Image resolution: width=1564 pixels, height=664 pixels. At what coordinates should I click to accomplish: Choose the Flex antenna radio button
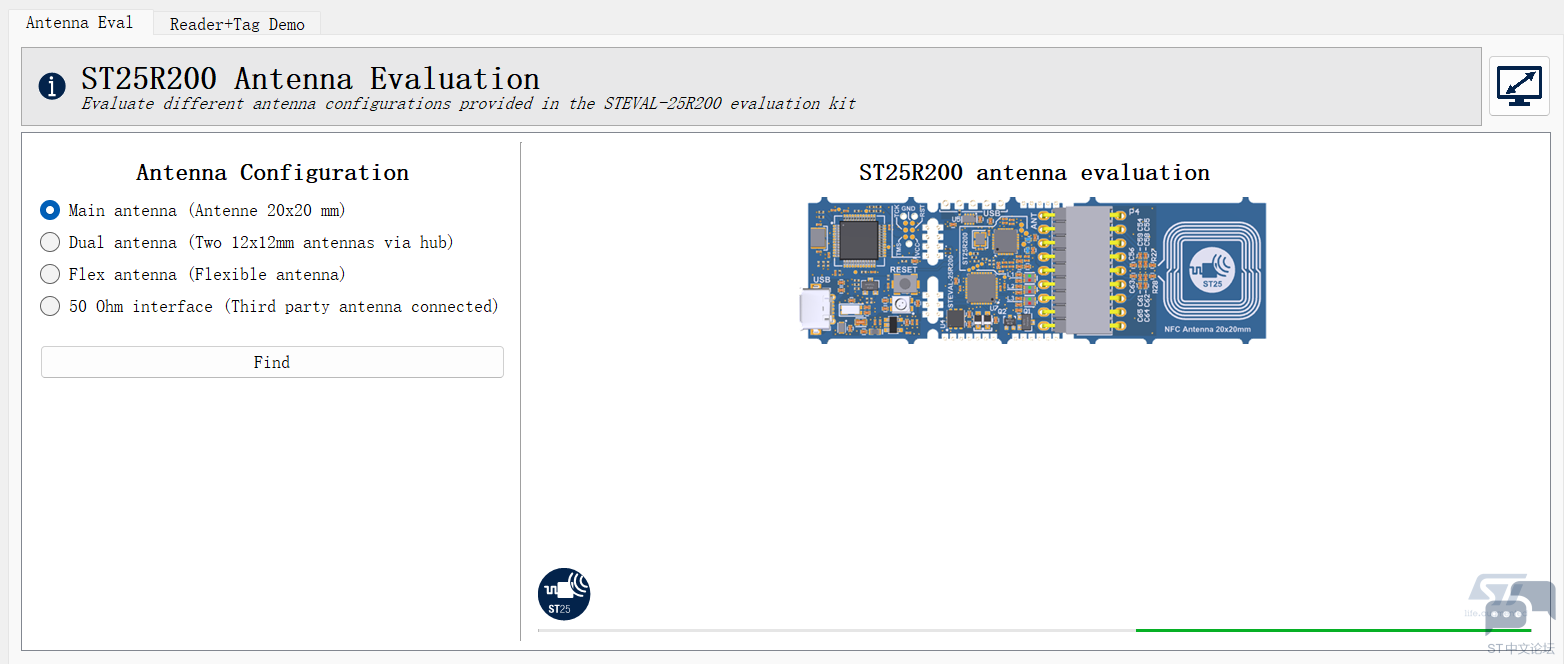[50, 274]
